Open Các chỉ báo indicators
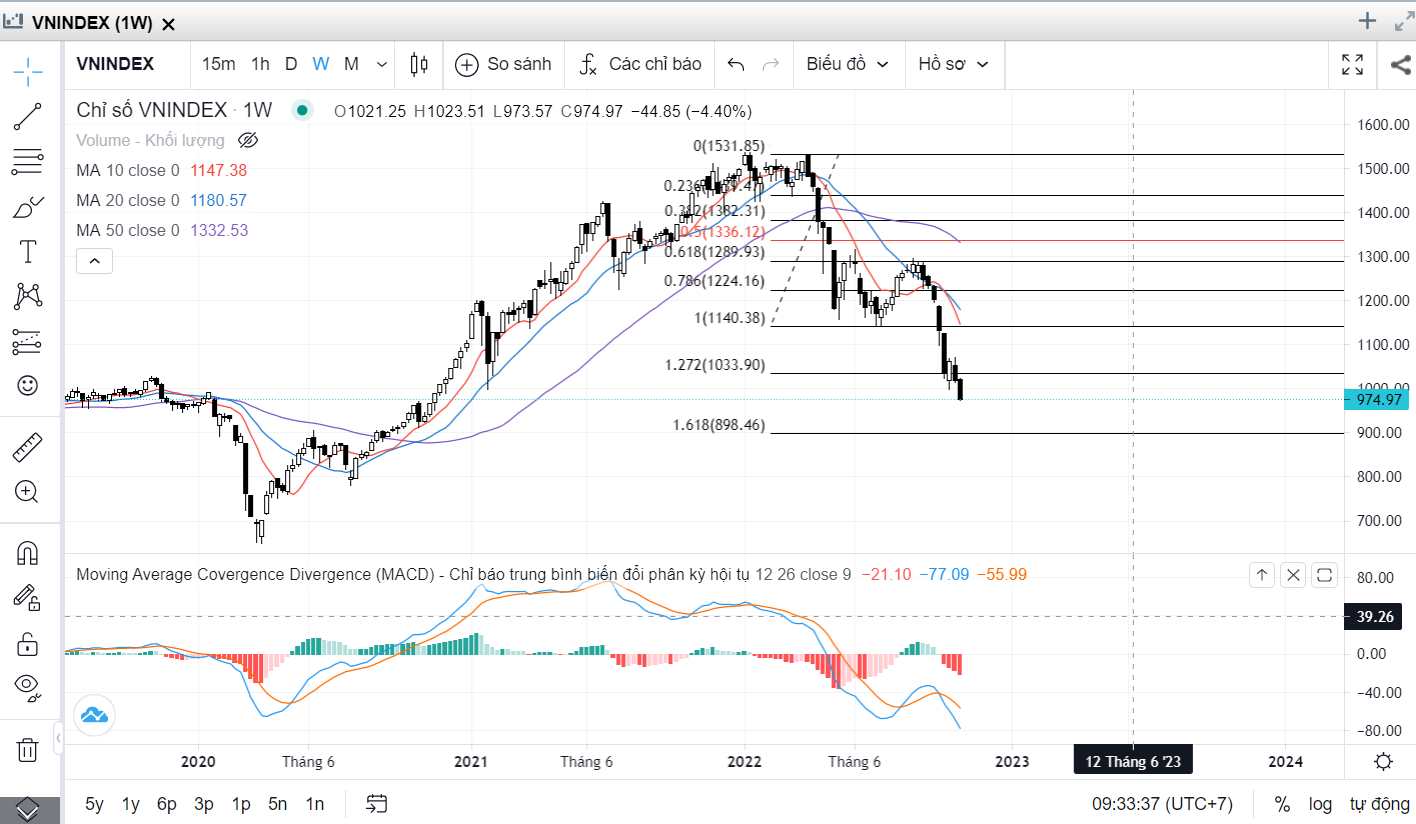This screenshot has width=1416, height=824. coord(641,65)
